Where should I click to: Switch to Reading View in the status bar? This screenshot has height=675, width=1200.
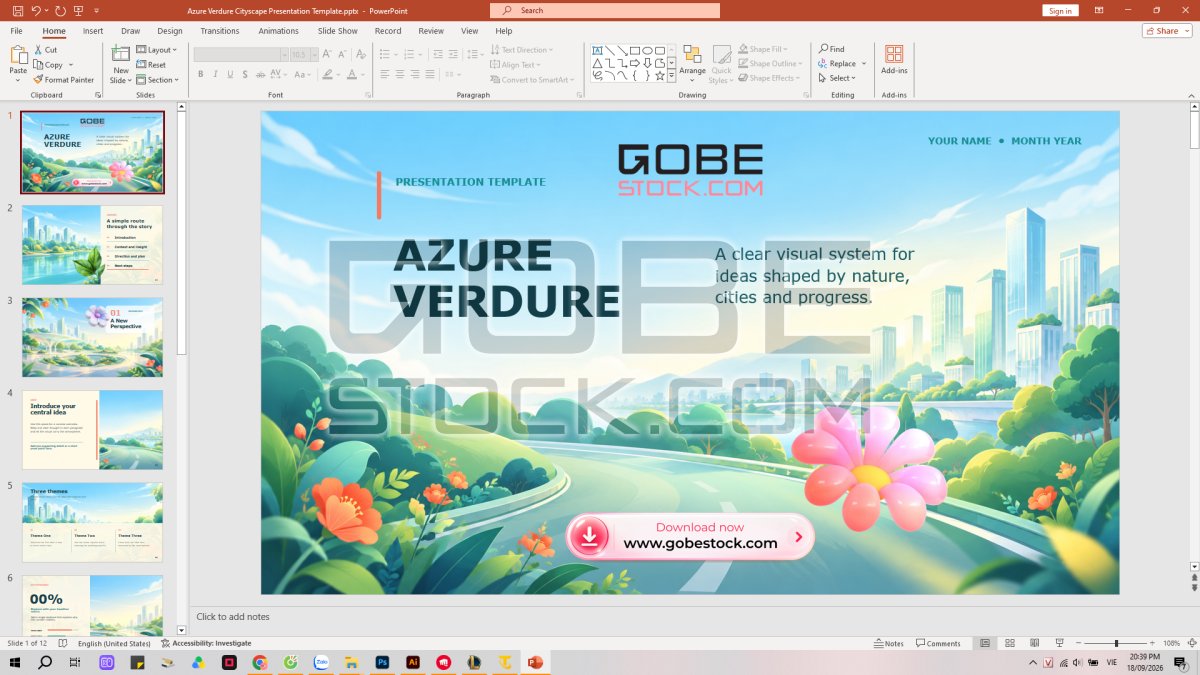tap(1033, 643)
